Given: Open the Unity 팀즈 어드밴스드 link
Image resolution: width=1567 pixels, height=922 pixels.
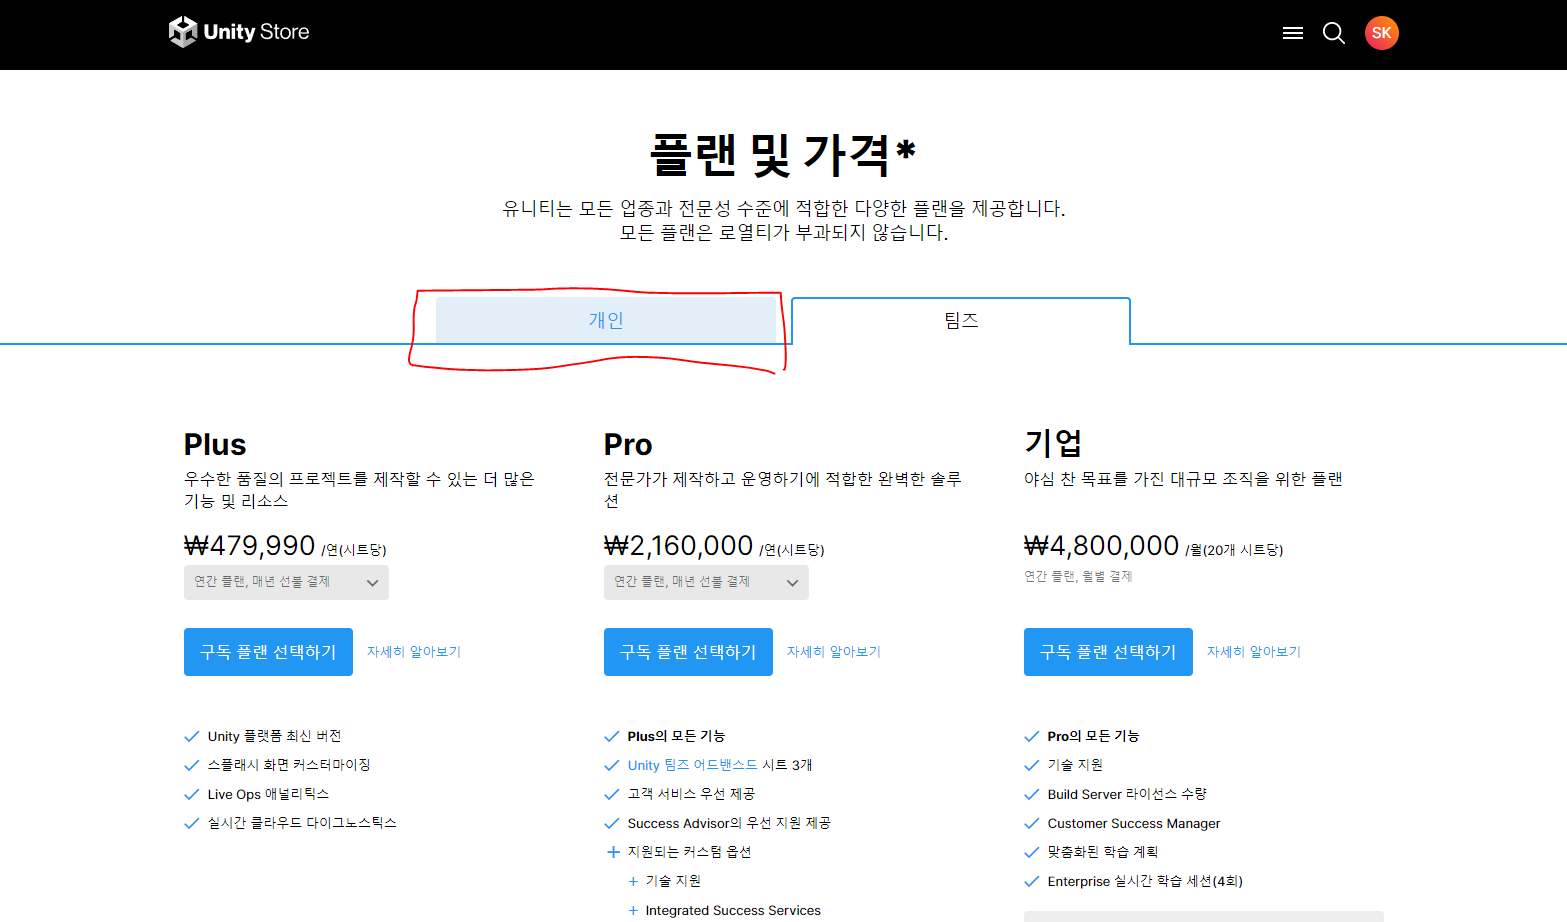Looking at the screenshot, I should tap(693, 765).
